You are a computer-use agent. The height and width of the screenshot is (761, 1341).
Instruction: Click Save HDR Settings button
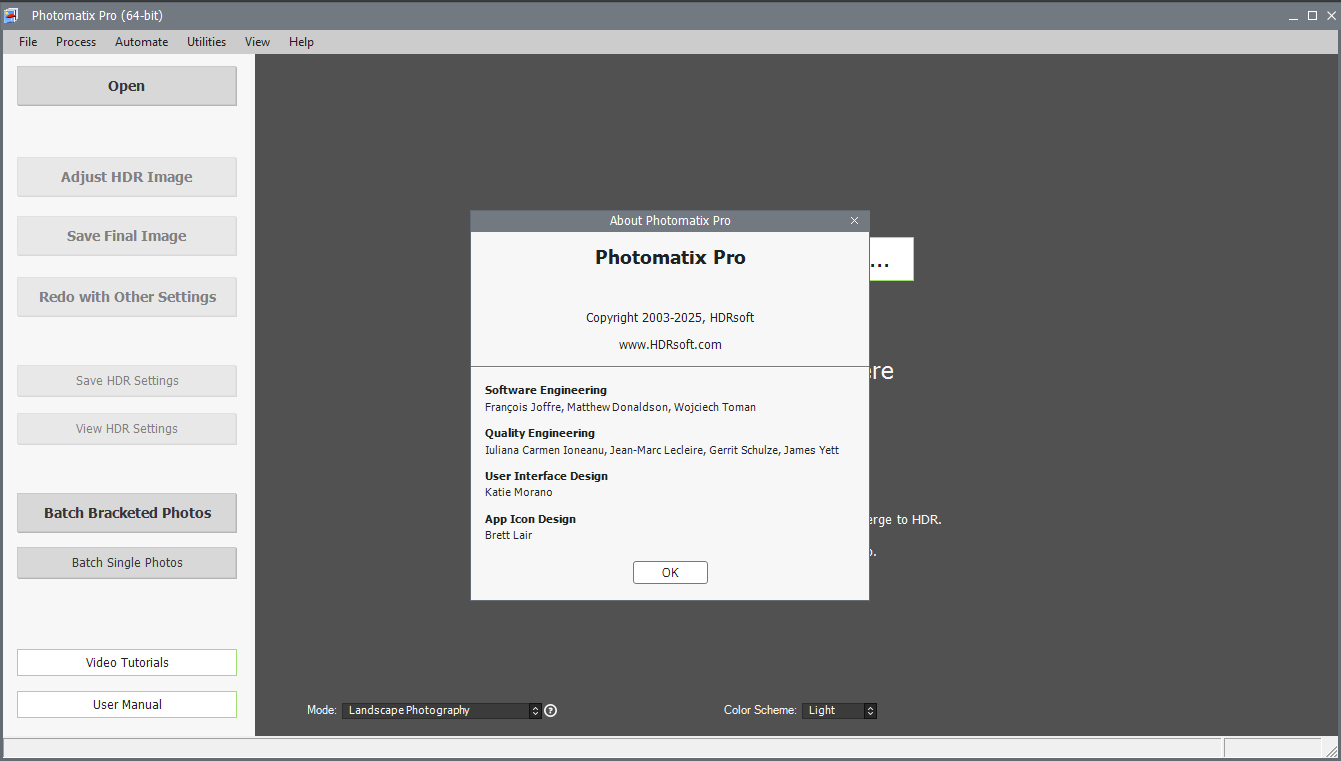127,381
